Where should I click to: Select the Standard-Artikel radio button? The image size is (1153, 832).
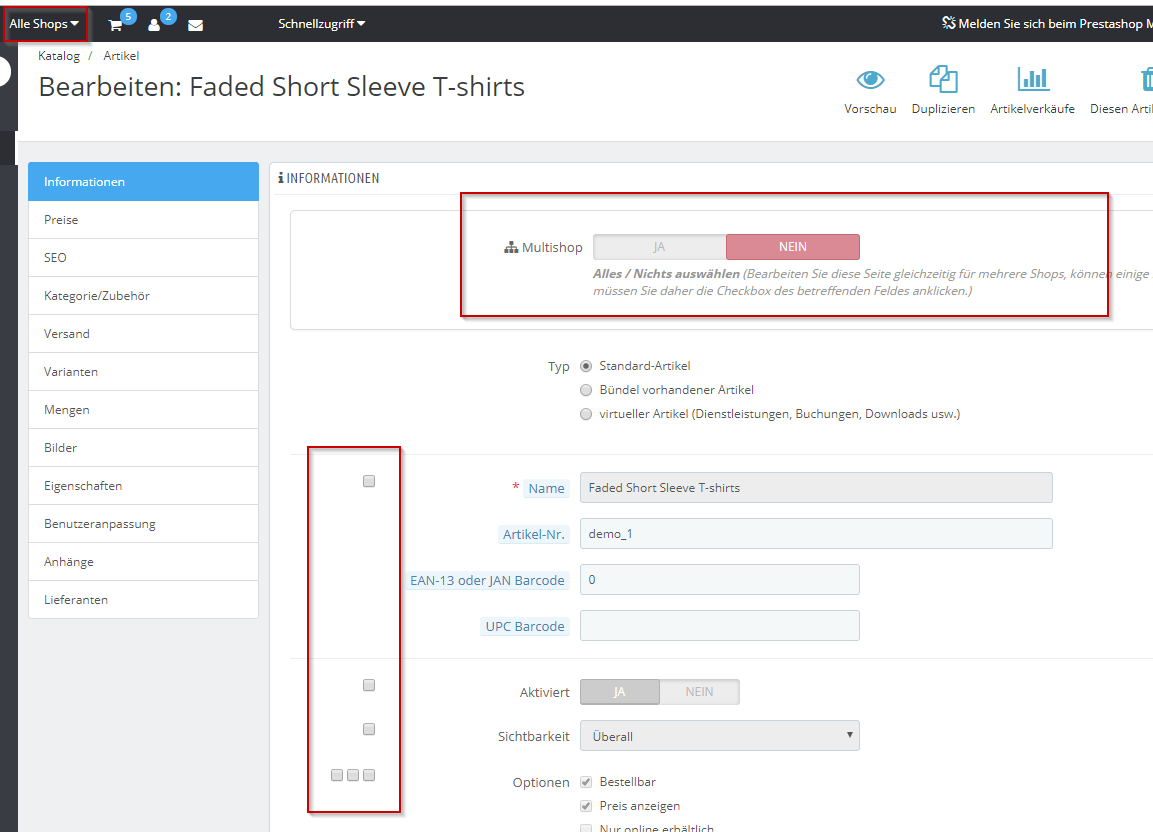click(x=586, y=366)
